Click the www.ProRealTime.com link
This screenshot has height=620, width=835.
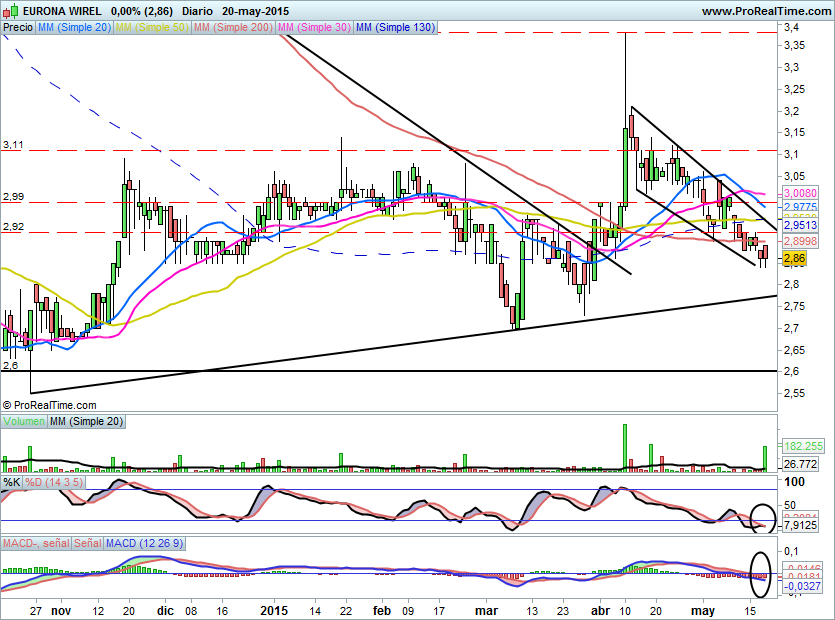pyautogui.click(x=766, y=11)
